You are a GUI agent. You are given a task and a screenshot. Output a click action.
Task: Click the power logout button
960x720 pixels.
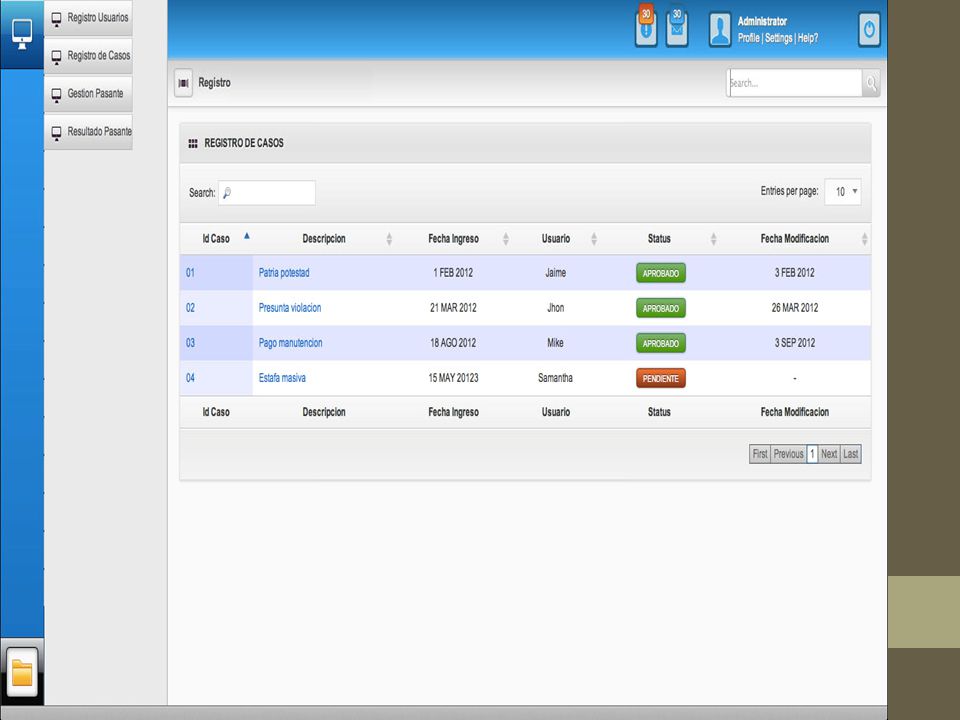coord(869,29)
